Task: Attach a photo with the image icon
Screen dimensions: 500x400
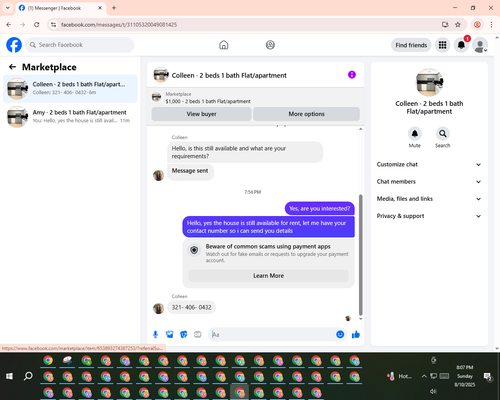Action: 170,334
